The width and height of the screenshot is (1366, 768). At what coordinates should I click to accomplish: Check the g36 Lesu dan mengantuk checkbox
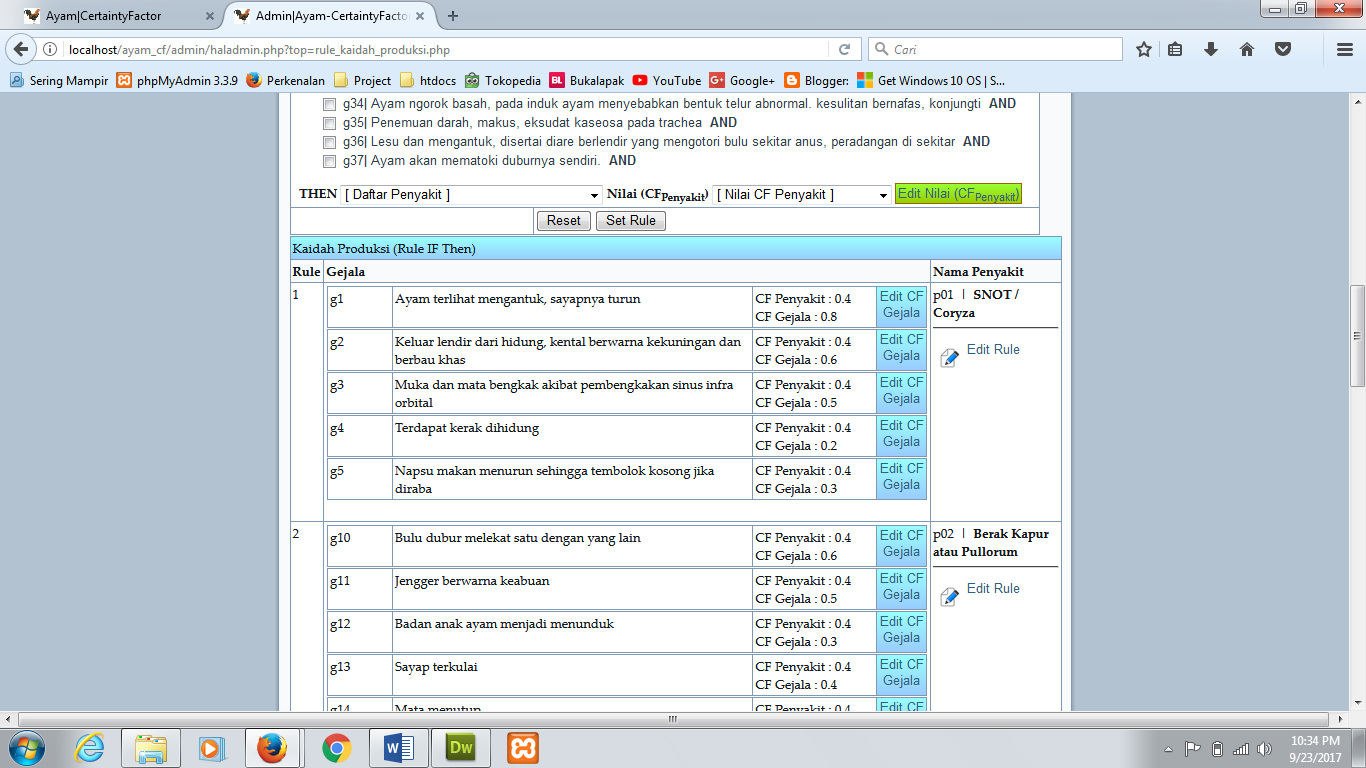pos(330,142)
